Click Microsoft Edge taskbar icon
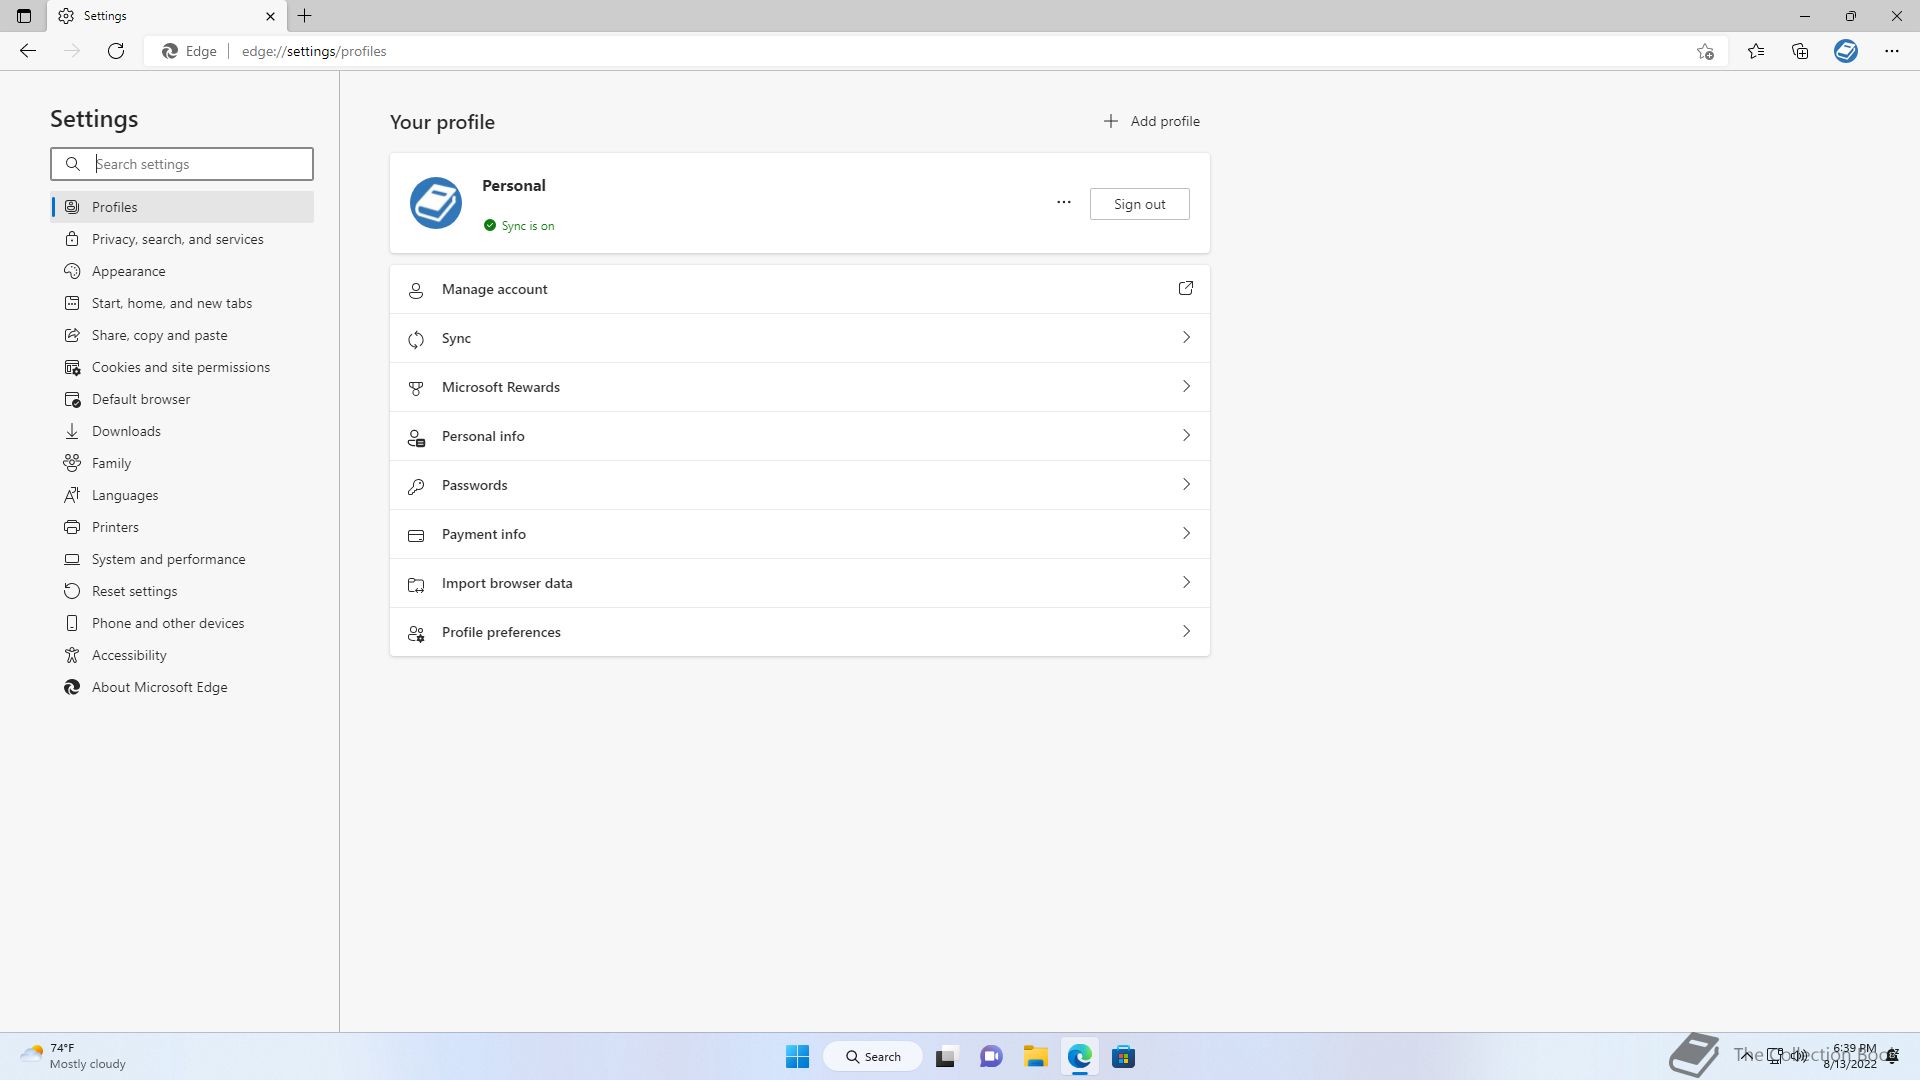Image resolution: width=1920 pixels, height=1080 pixels. 1080,1056
